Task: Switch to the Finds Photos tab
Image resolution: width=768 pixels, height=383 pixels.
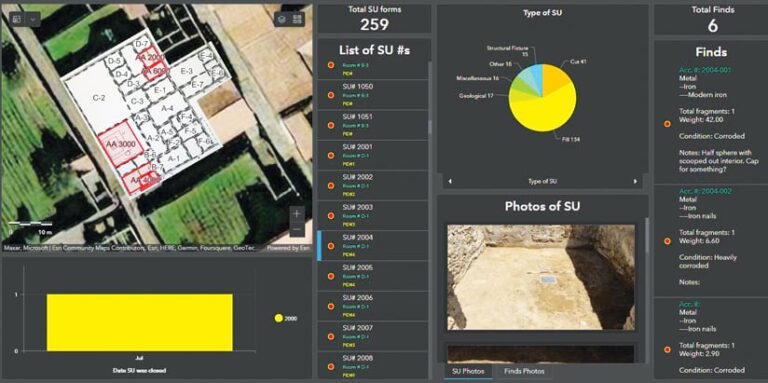Action: point(524,371)
